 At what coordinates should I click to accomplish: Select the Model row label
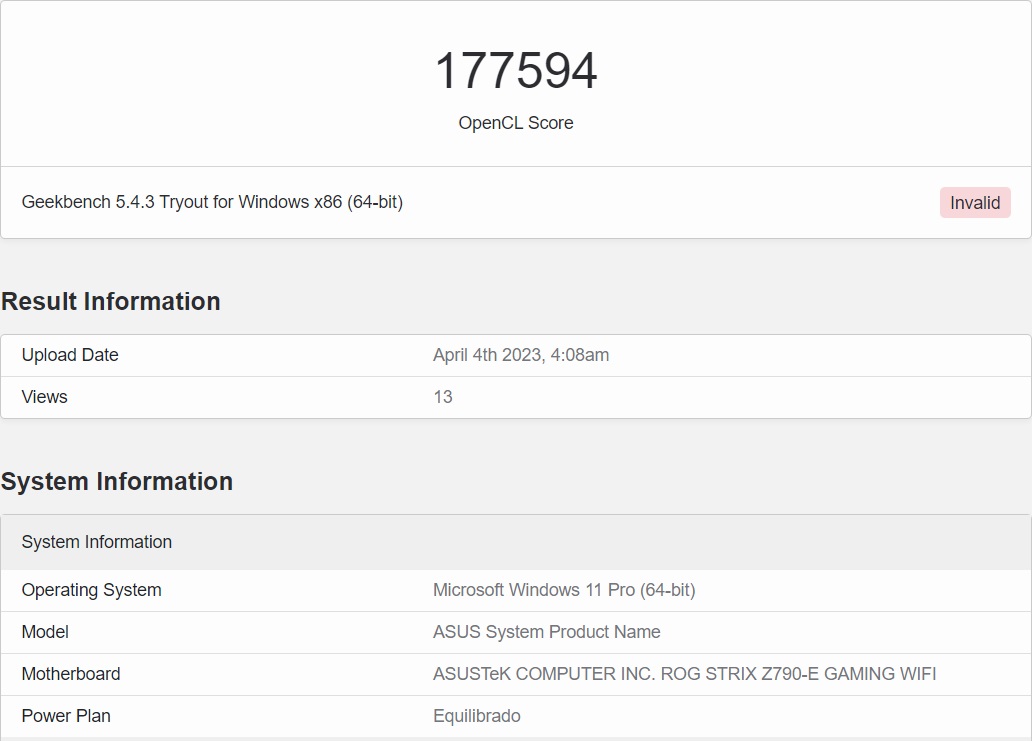[45, 632]
